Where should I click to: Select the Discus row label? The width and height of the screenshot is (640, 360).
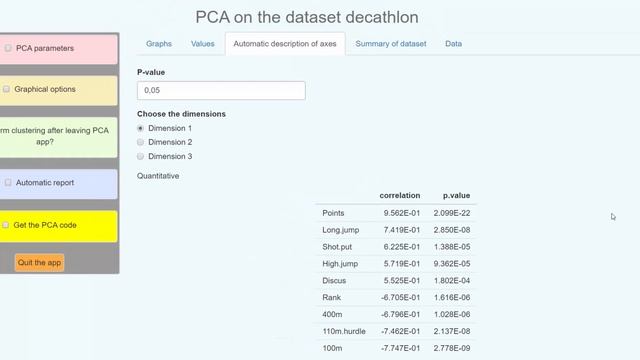point(334,281)
